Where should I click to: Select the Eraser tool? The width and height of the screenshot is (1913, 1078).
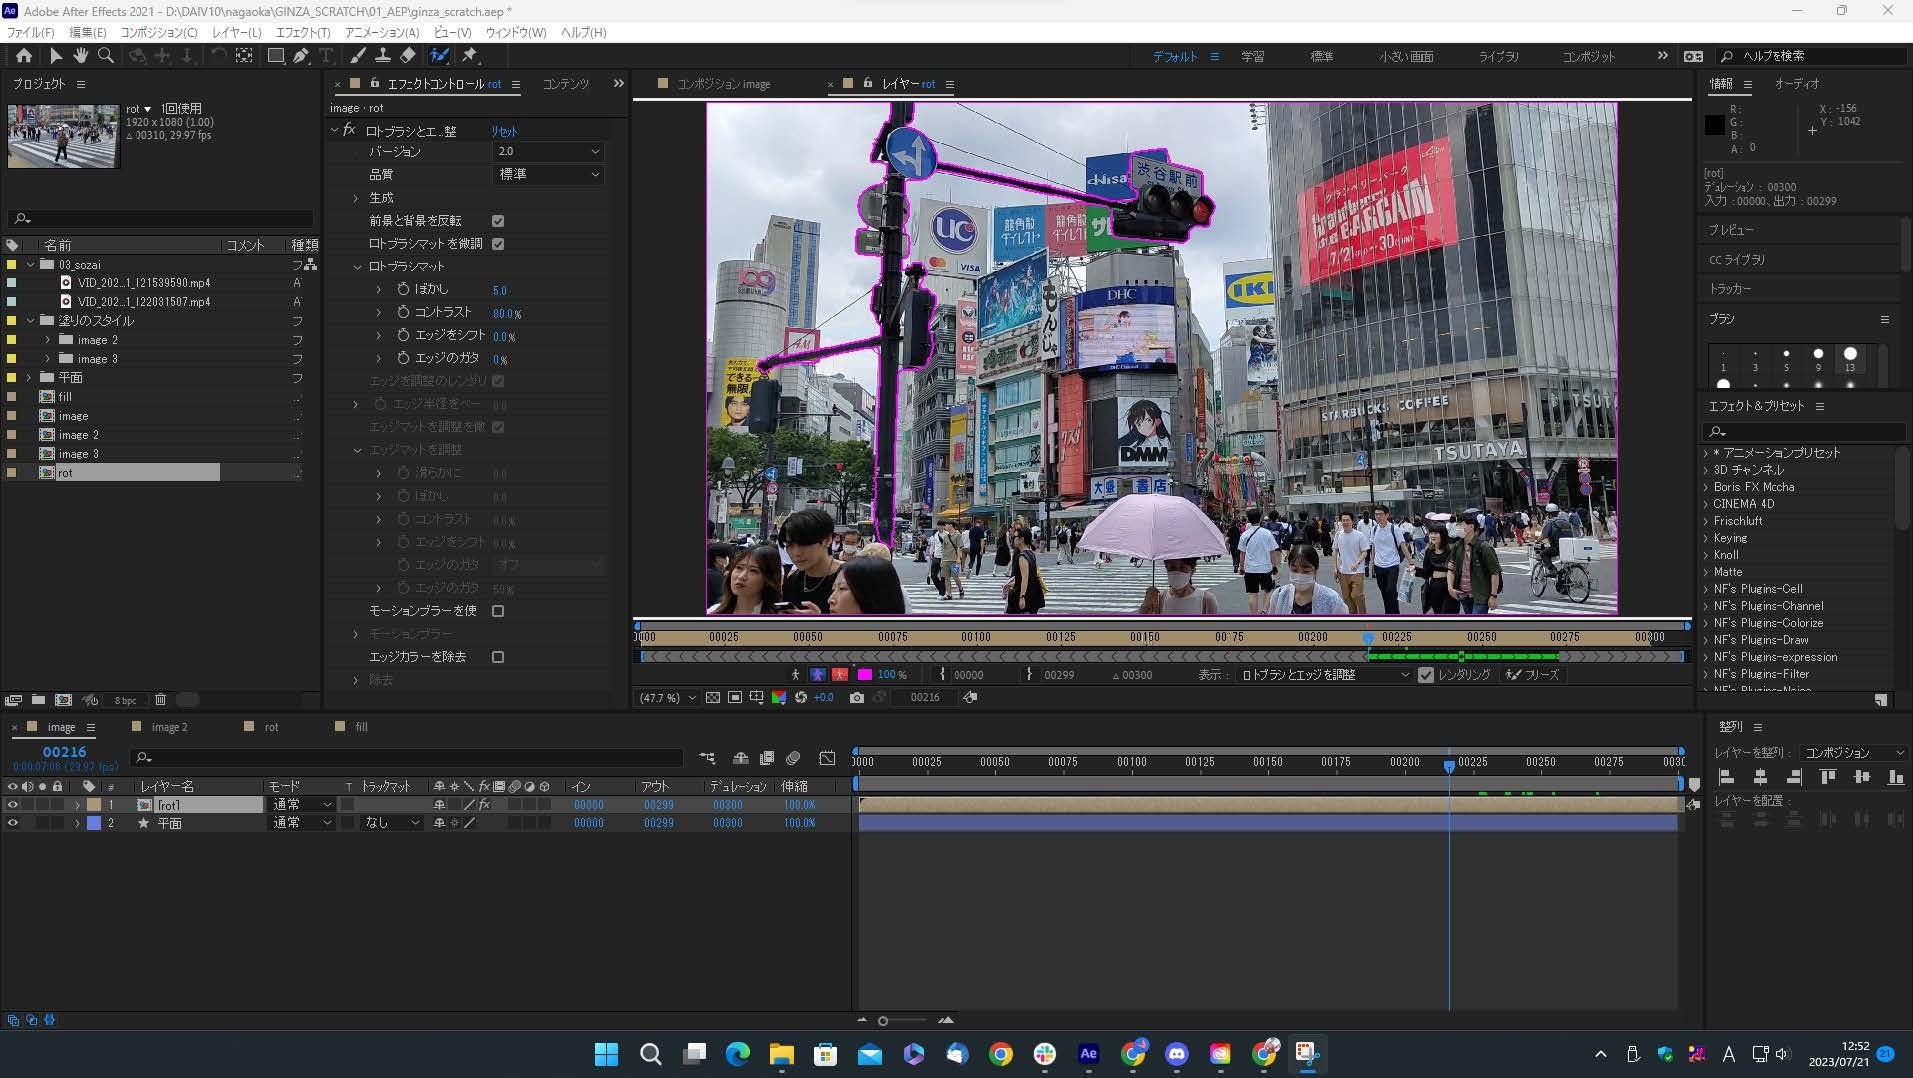pyautogui.click(x=408, y=56)
